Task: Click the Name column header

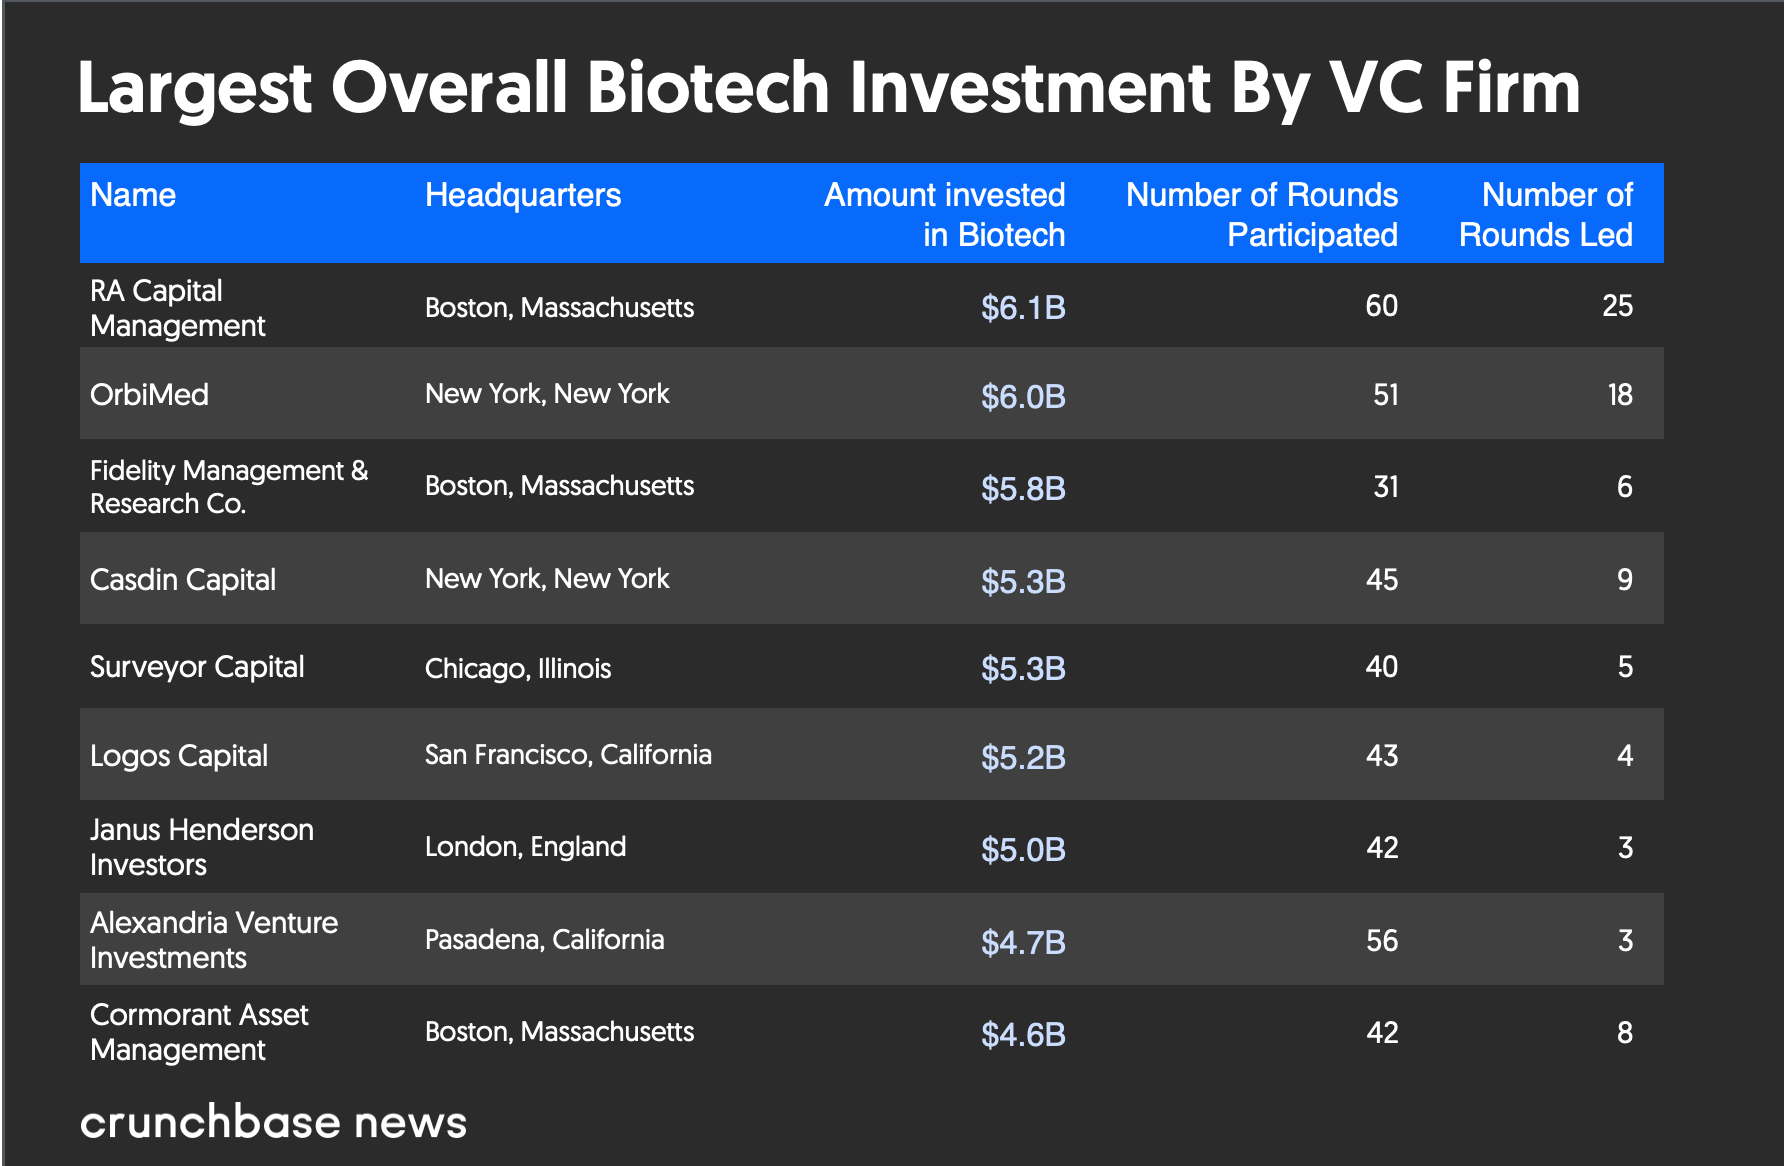Action: pos(133,195)
